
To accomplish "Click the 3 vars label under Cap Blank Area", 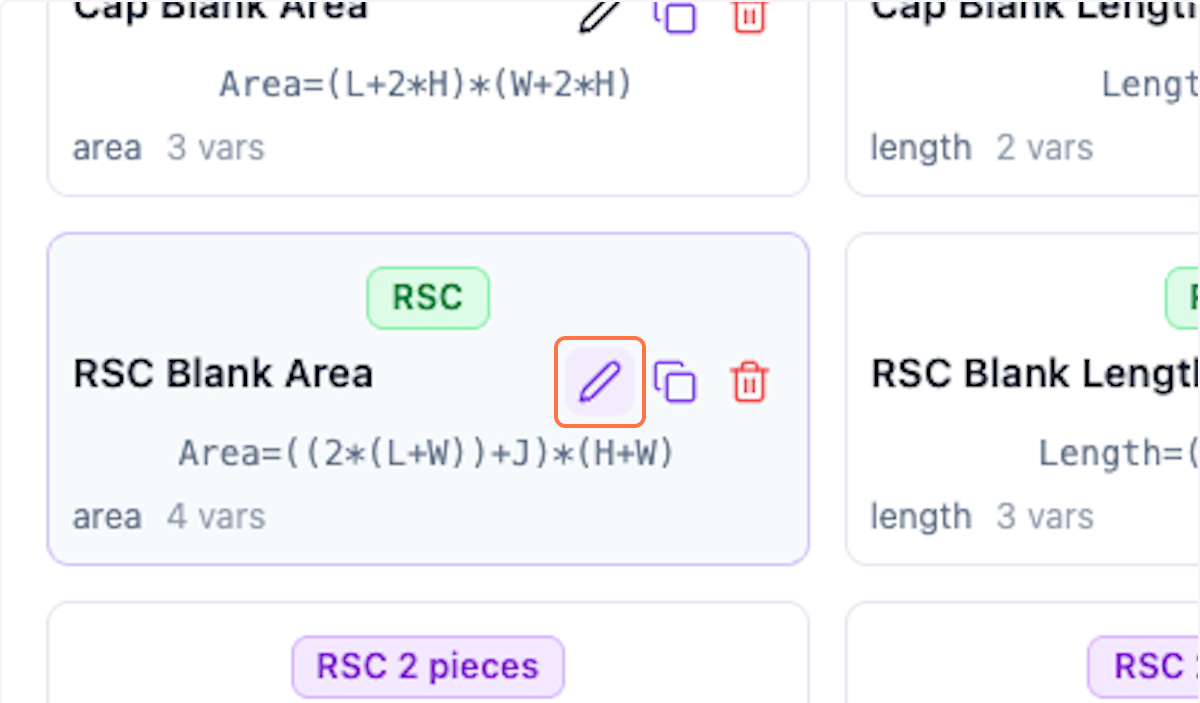I will [215, 147].
